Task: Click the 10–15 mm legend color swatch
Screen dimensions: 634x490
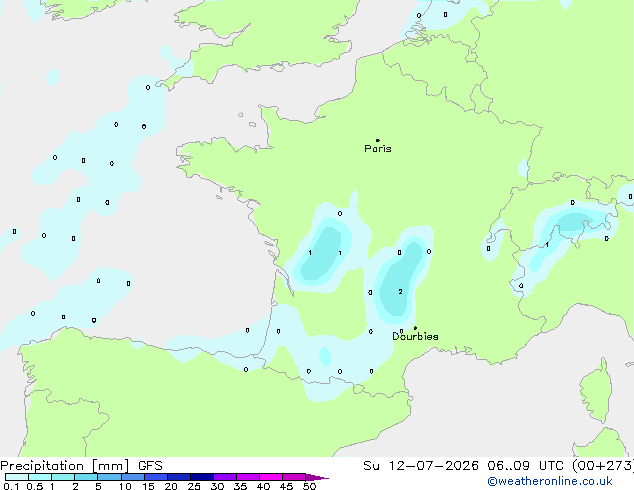Action: point(133,477)
